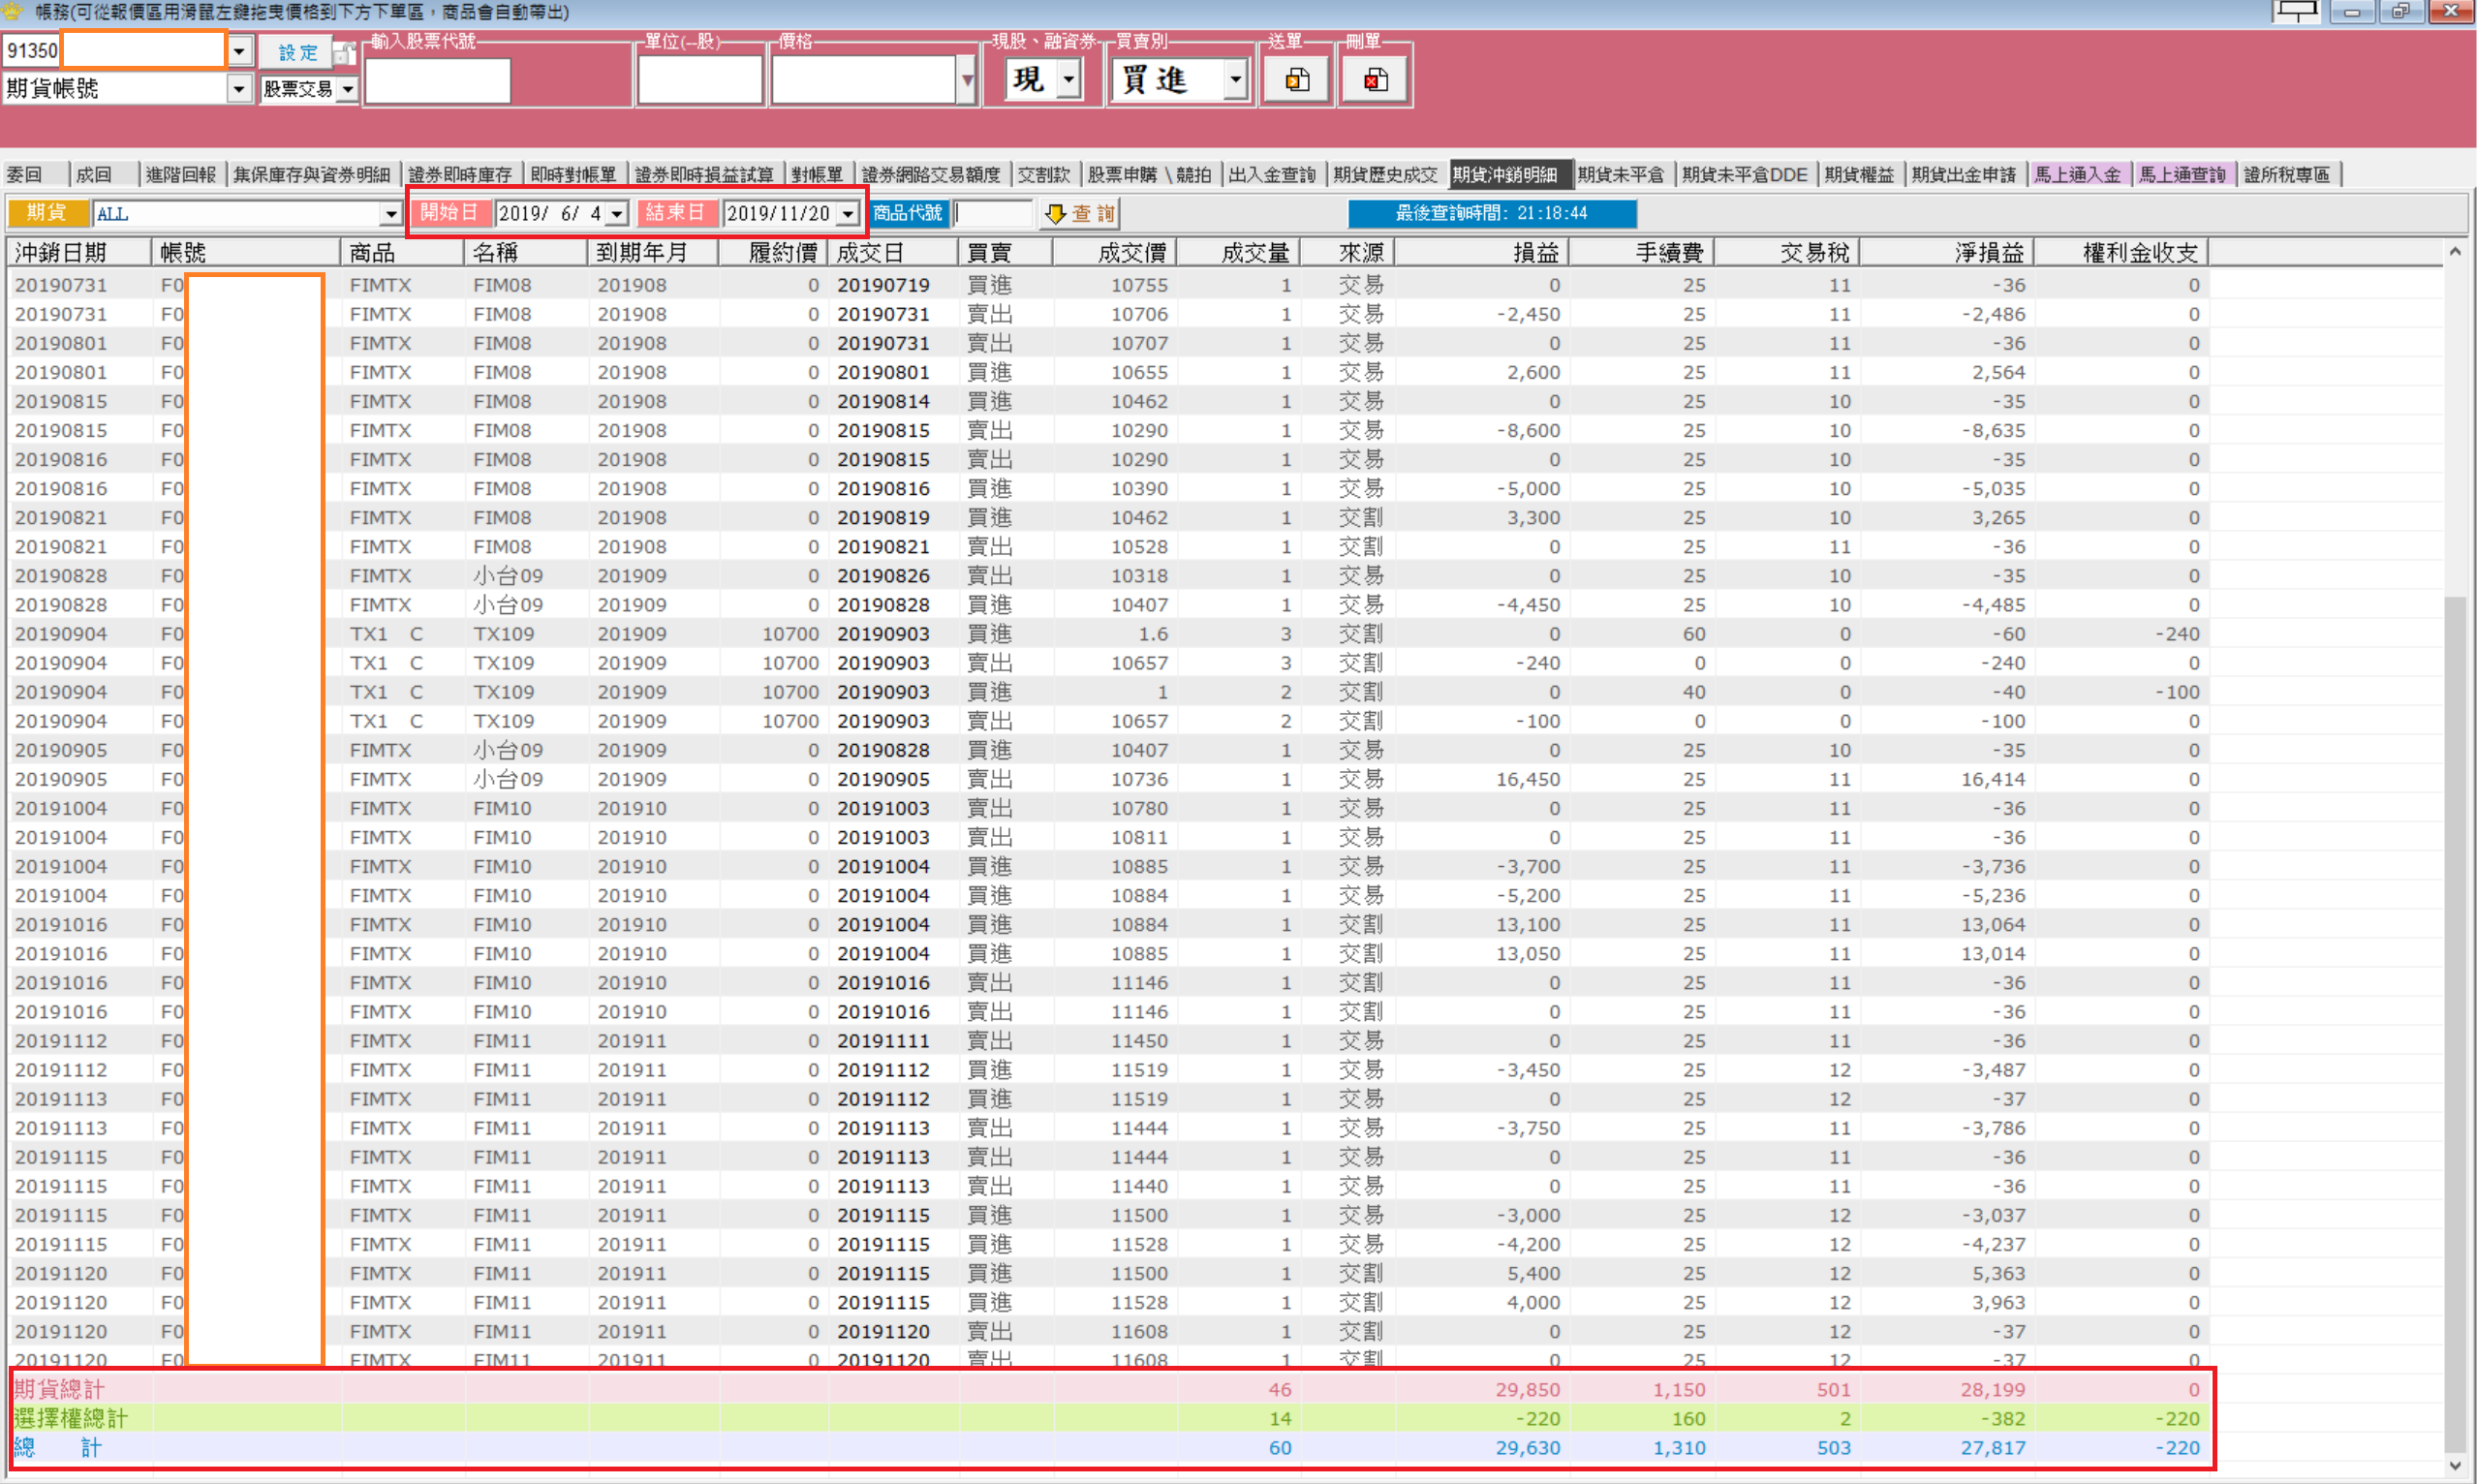
Task: Open the 交割款 tab
Action: (1045, 174)
